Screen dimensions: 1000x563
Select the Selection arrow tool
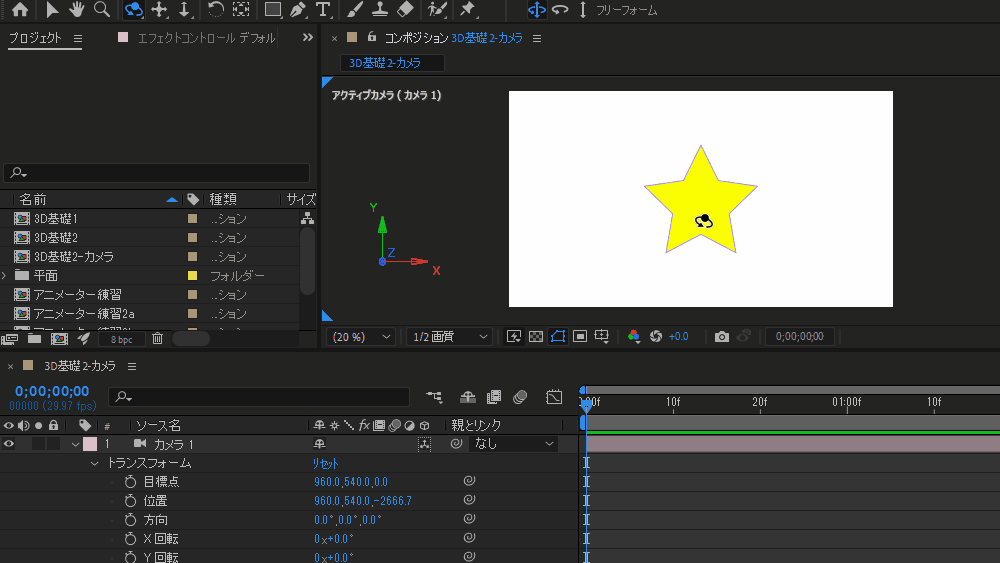click(x=52, y=10)
